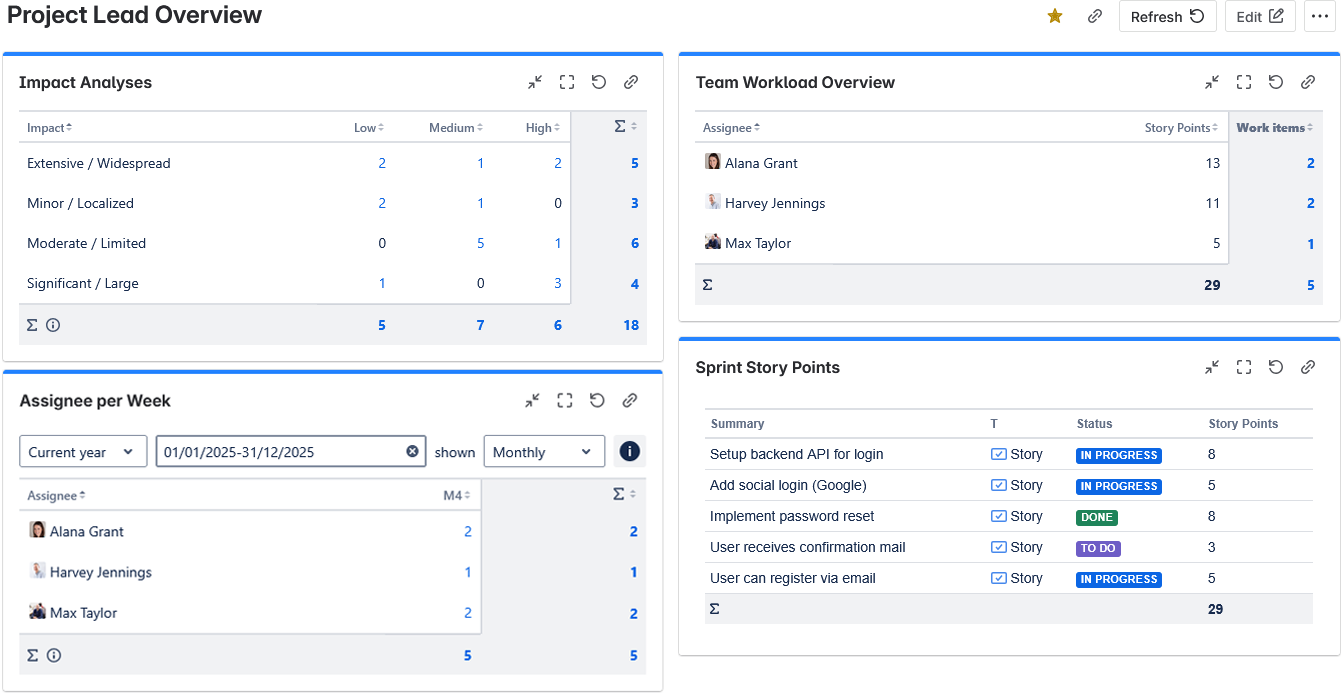Click the dark info icon beside Monthly

coord(629,452)
